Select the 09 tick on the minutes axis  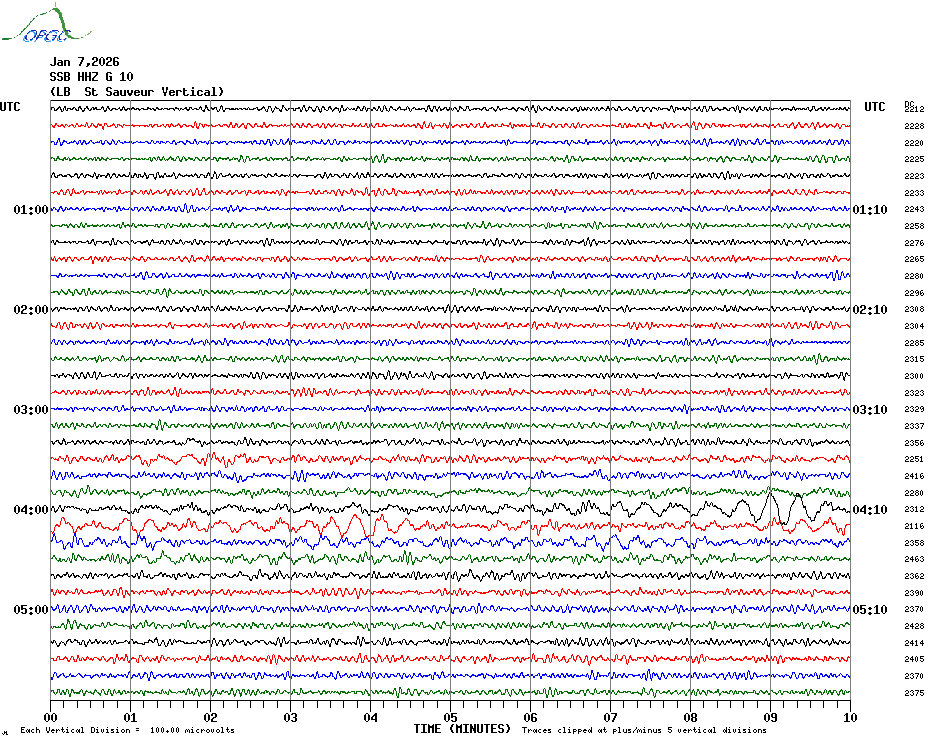point(770,718)
